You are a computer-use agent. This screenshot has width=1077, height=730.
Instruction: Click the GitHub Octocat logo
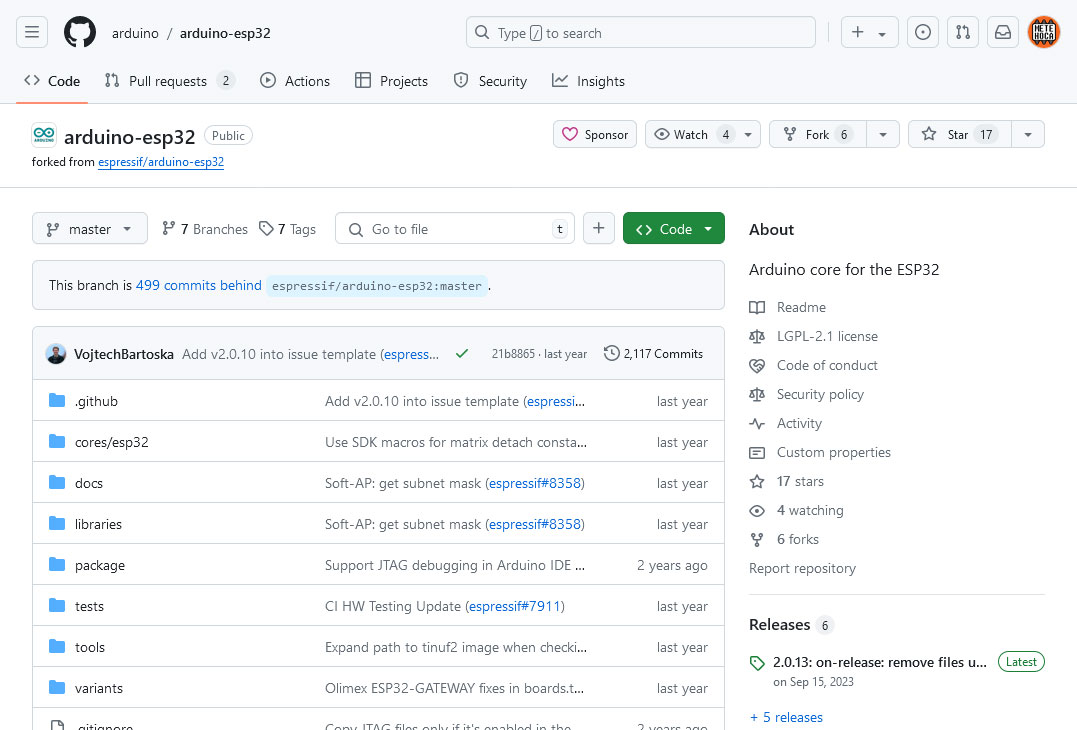click(x=80, y=32)
